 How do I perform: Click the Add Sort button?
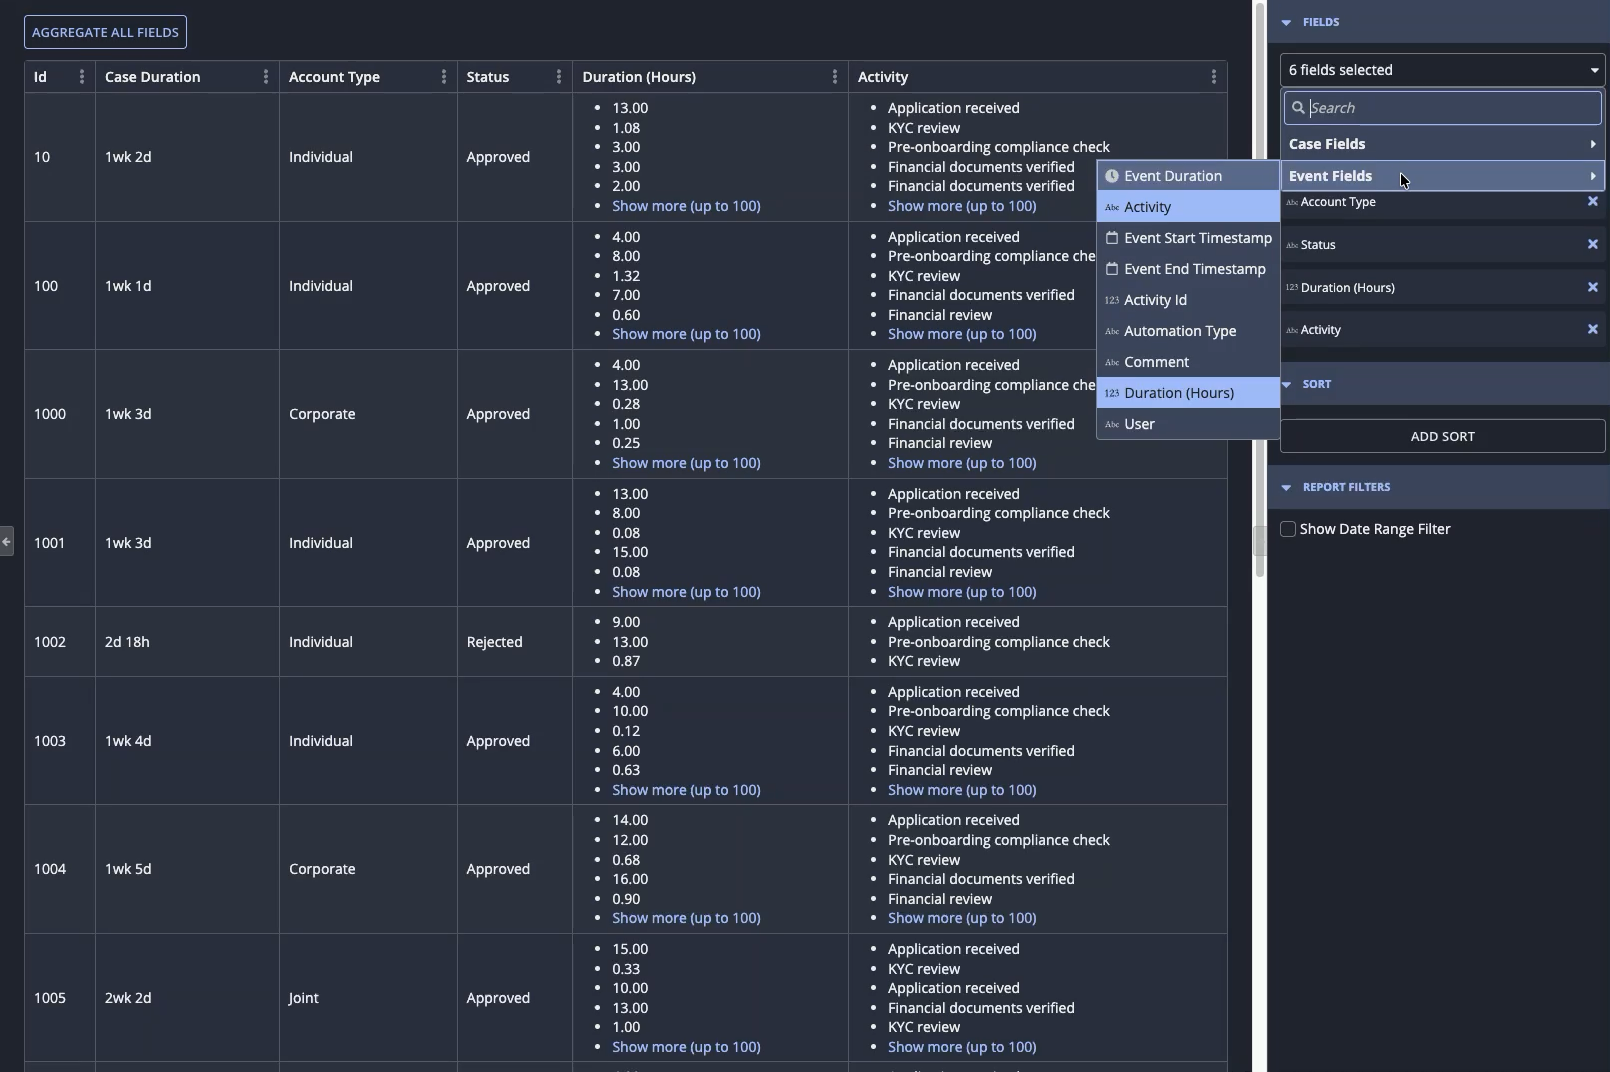pyautogui.click(x=1442, y=436)
